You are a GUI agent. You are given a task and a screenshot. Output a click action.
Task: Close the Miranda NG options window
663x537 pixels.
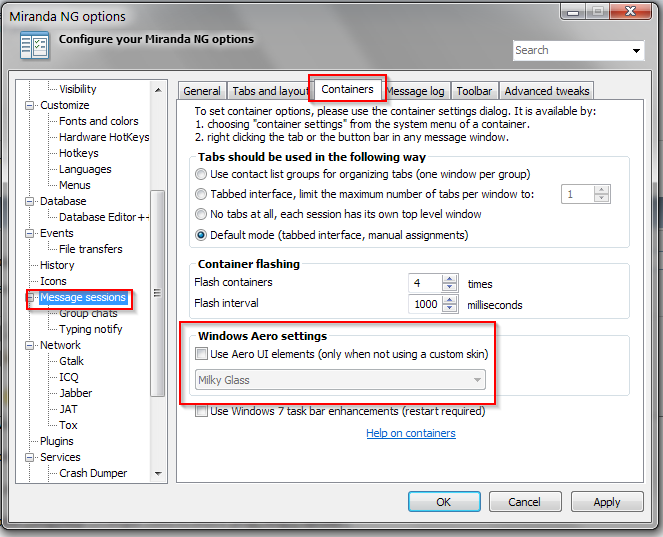pyautogui.click(x=630, y=11)
